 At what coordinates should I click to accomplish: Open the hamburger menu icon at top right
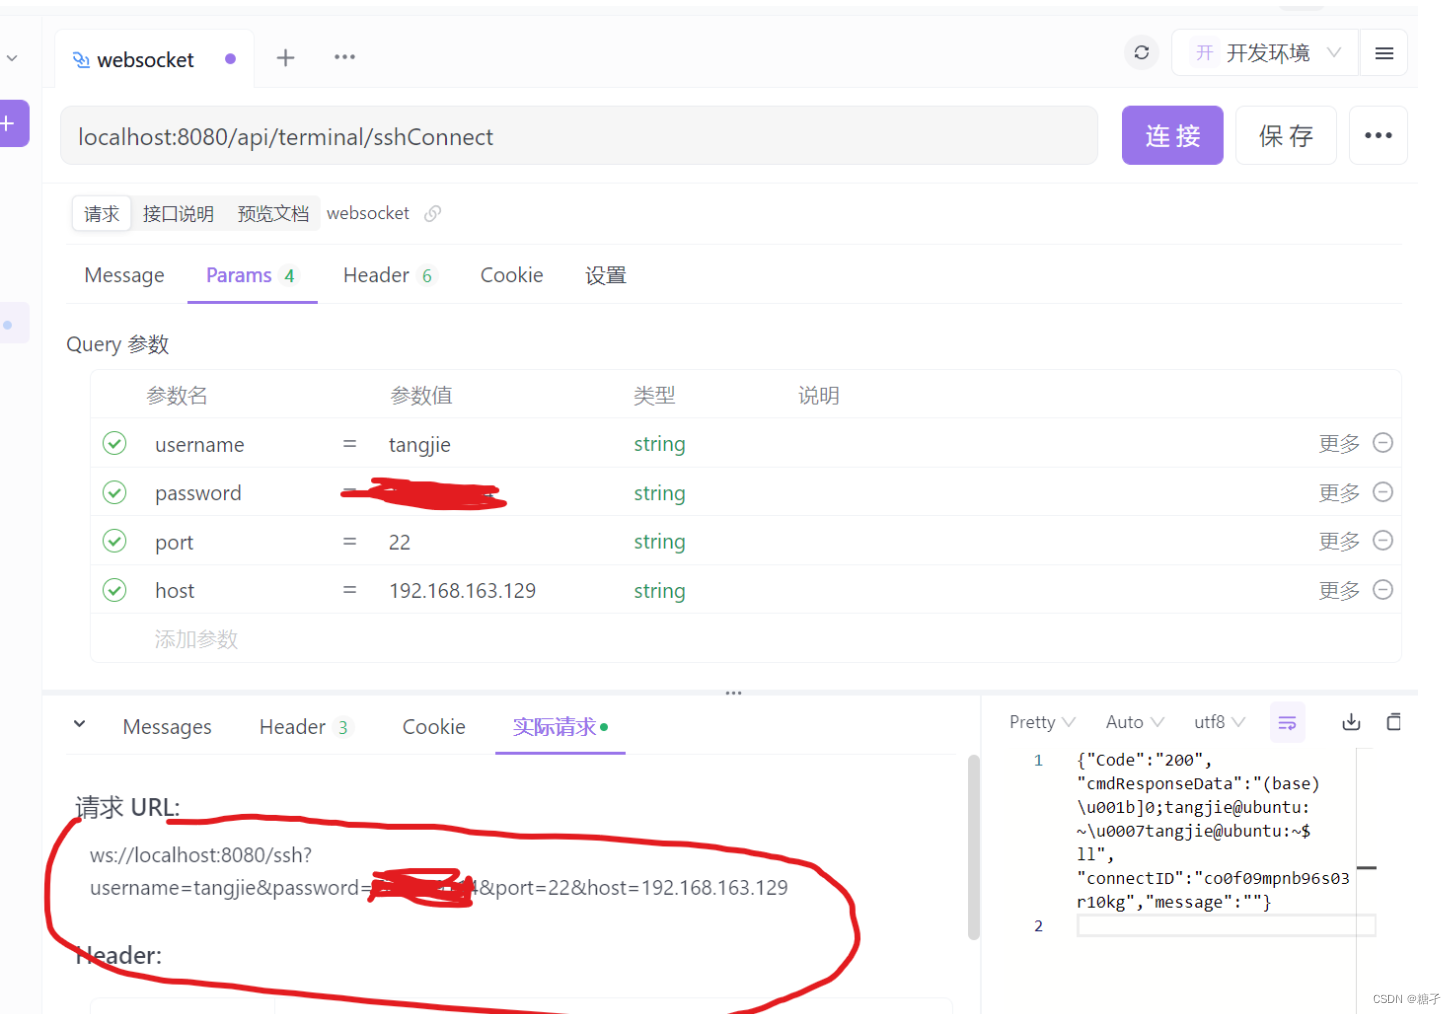point(1384,53)
